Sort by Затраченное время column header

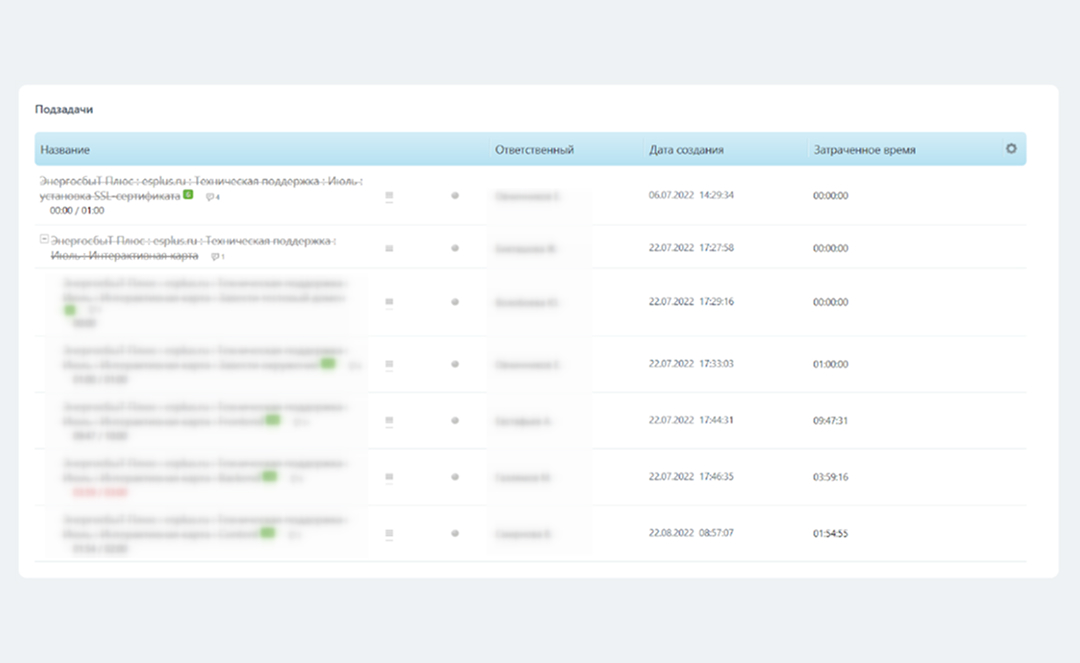864,149
